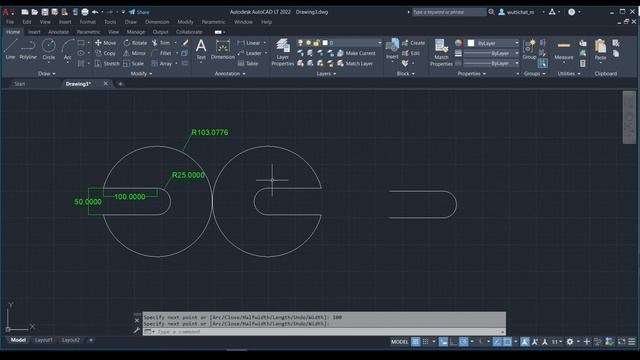Click Make Current layer button
The image size is (640, 360).
pos(356,53)
